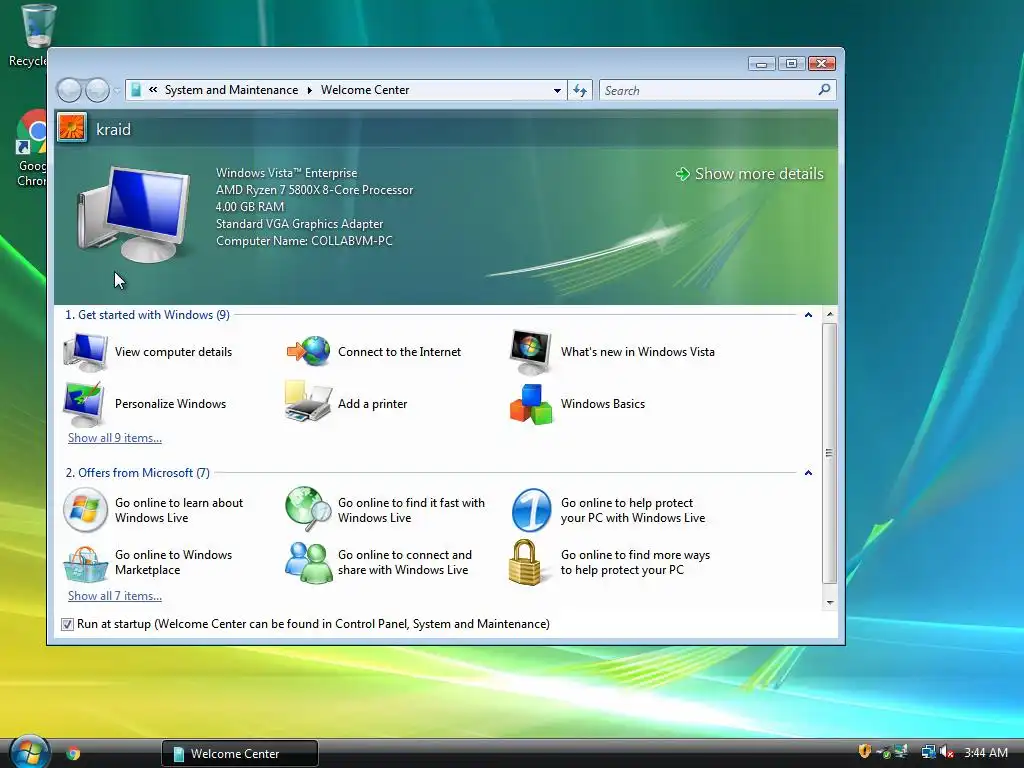
Task: Click System and Maintenance breadcrumb
Action: tap(231, 90)
